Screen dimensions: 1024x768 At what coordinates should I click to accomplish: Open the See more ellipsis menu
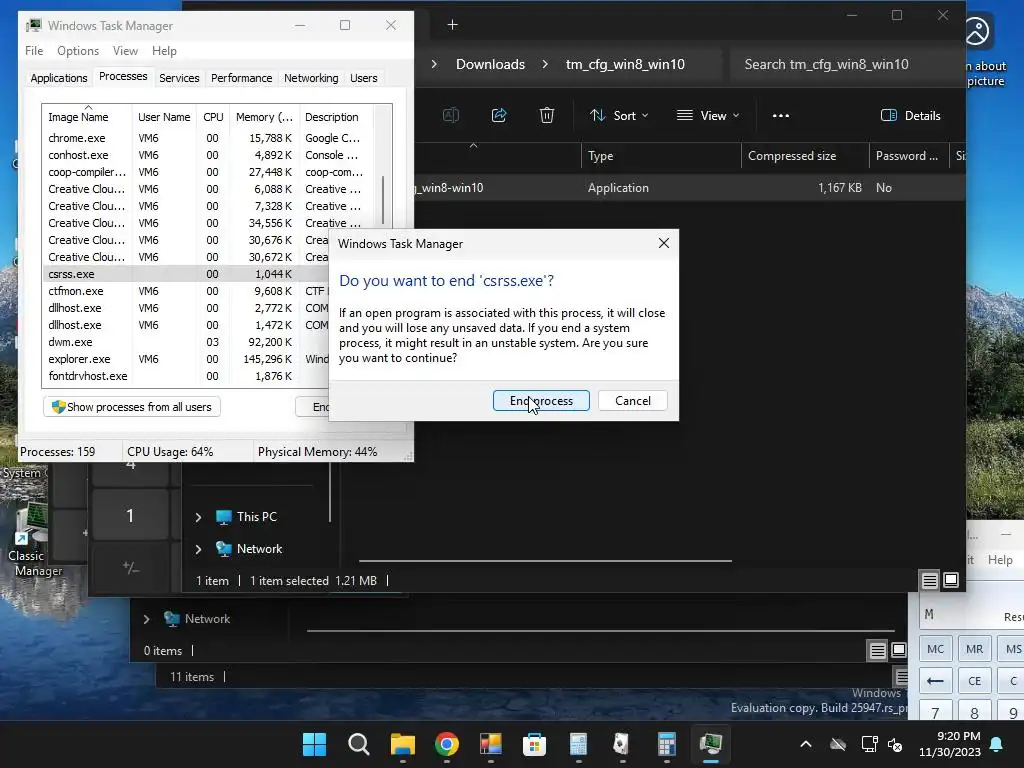pyautogui.click(x=780, y=116)
